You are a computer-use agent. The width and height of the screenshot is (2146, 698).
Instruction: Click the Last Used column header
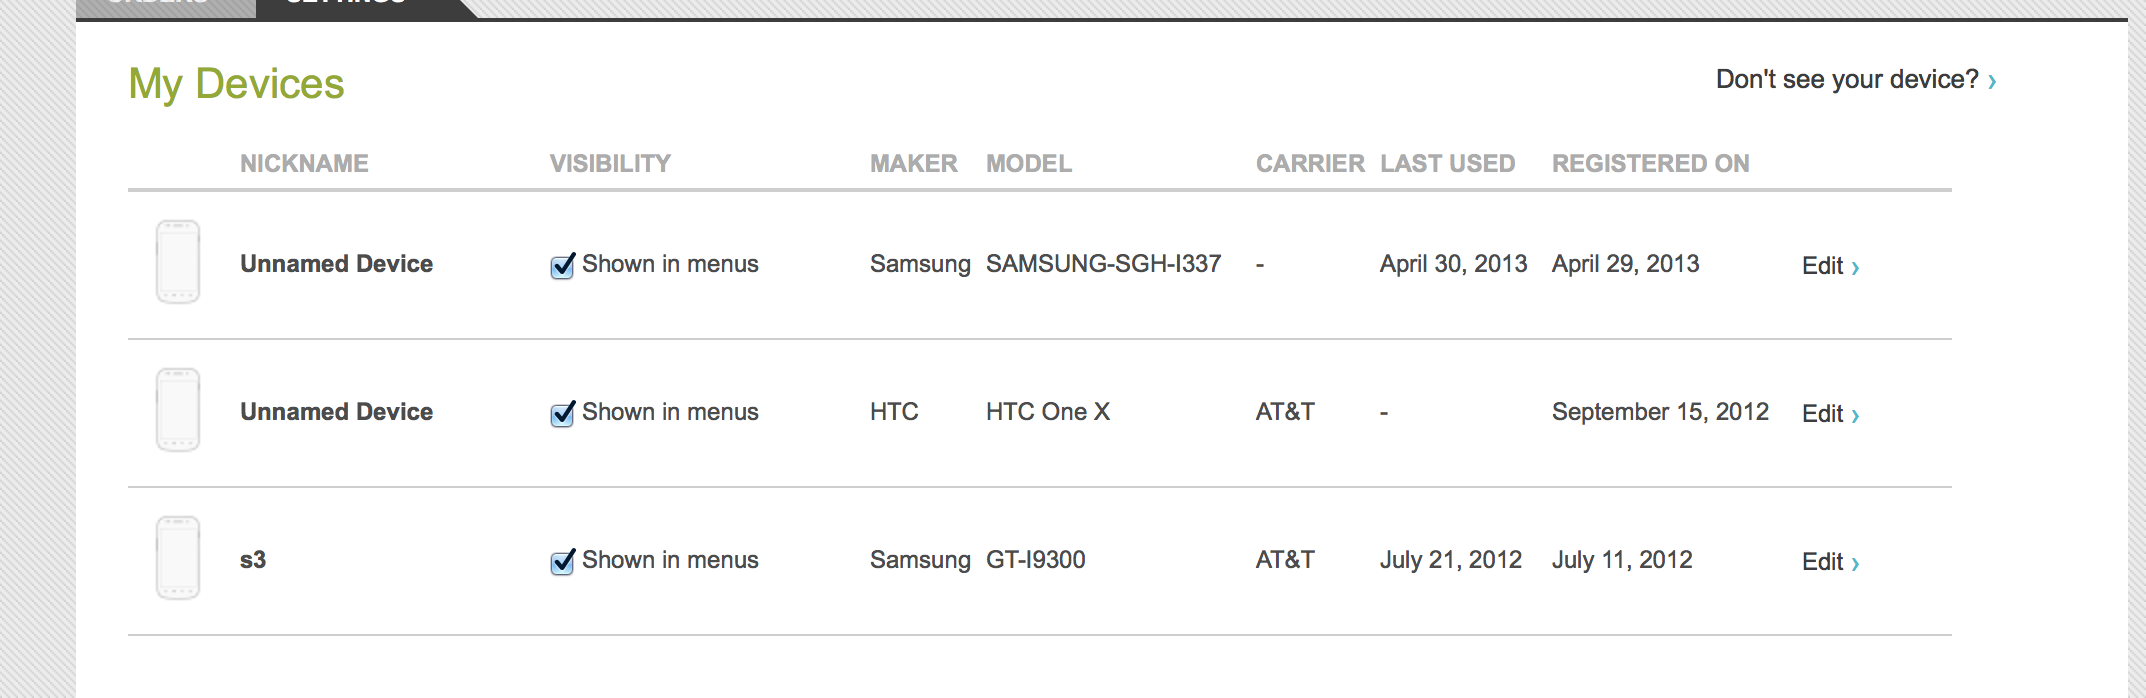(x=1448, y=163)
